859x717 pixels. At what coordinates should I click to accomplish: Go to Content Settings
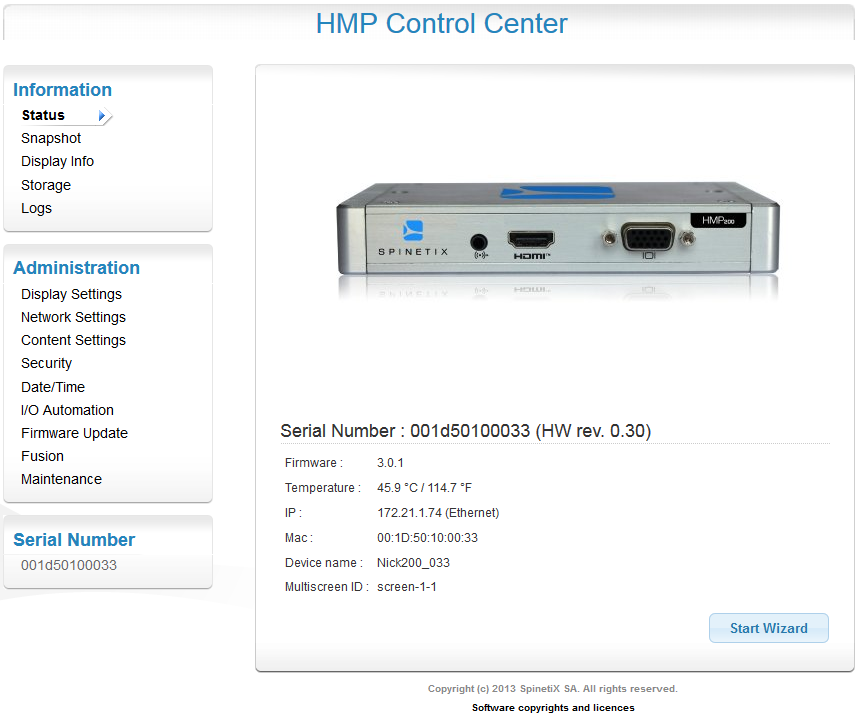pyautogui.click(x=73, y=340)
